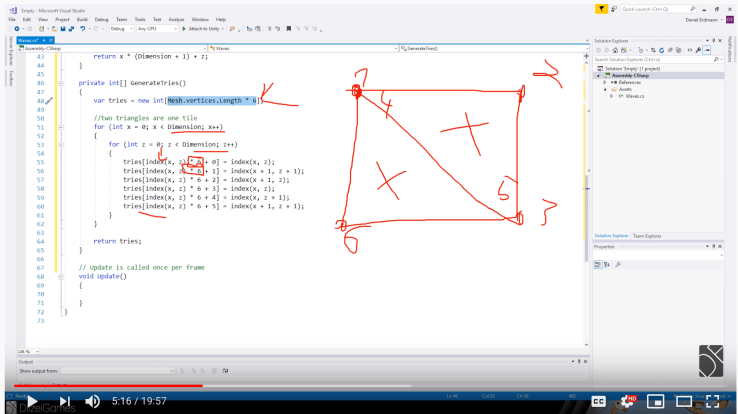Click the red video progress bar
The height and width of the screenshot is (414, 738).
click(100, 386)
